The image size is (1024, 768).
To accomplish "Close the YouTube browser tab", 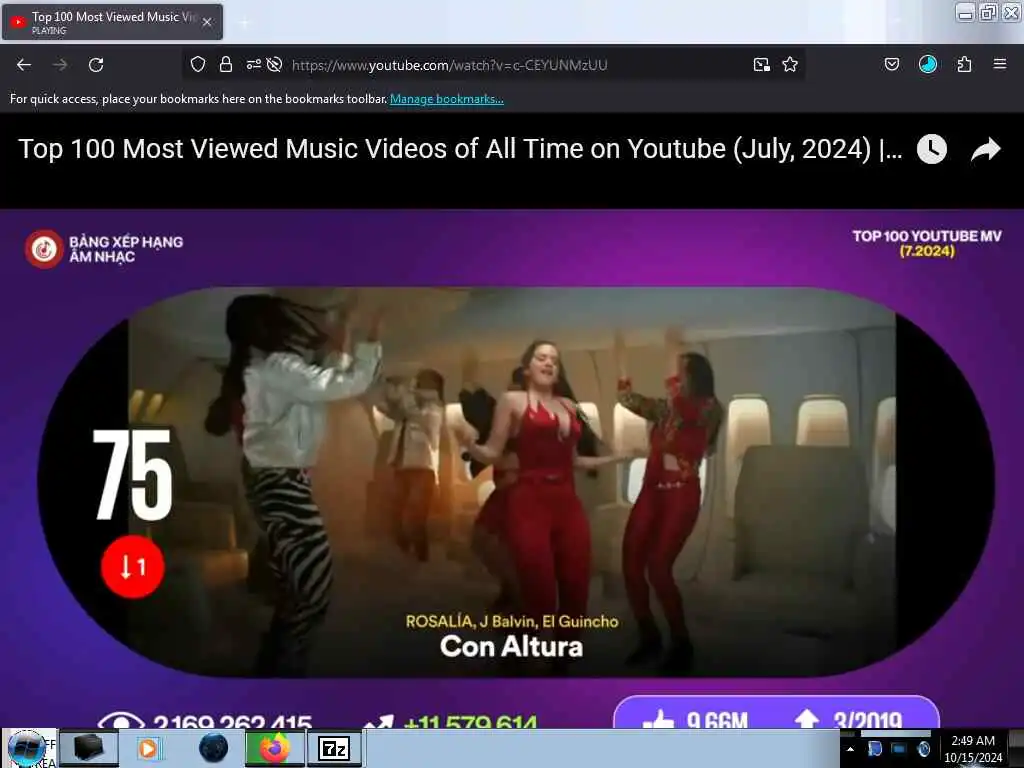I will click(x=207, y=22).
